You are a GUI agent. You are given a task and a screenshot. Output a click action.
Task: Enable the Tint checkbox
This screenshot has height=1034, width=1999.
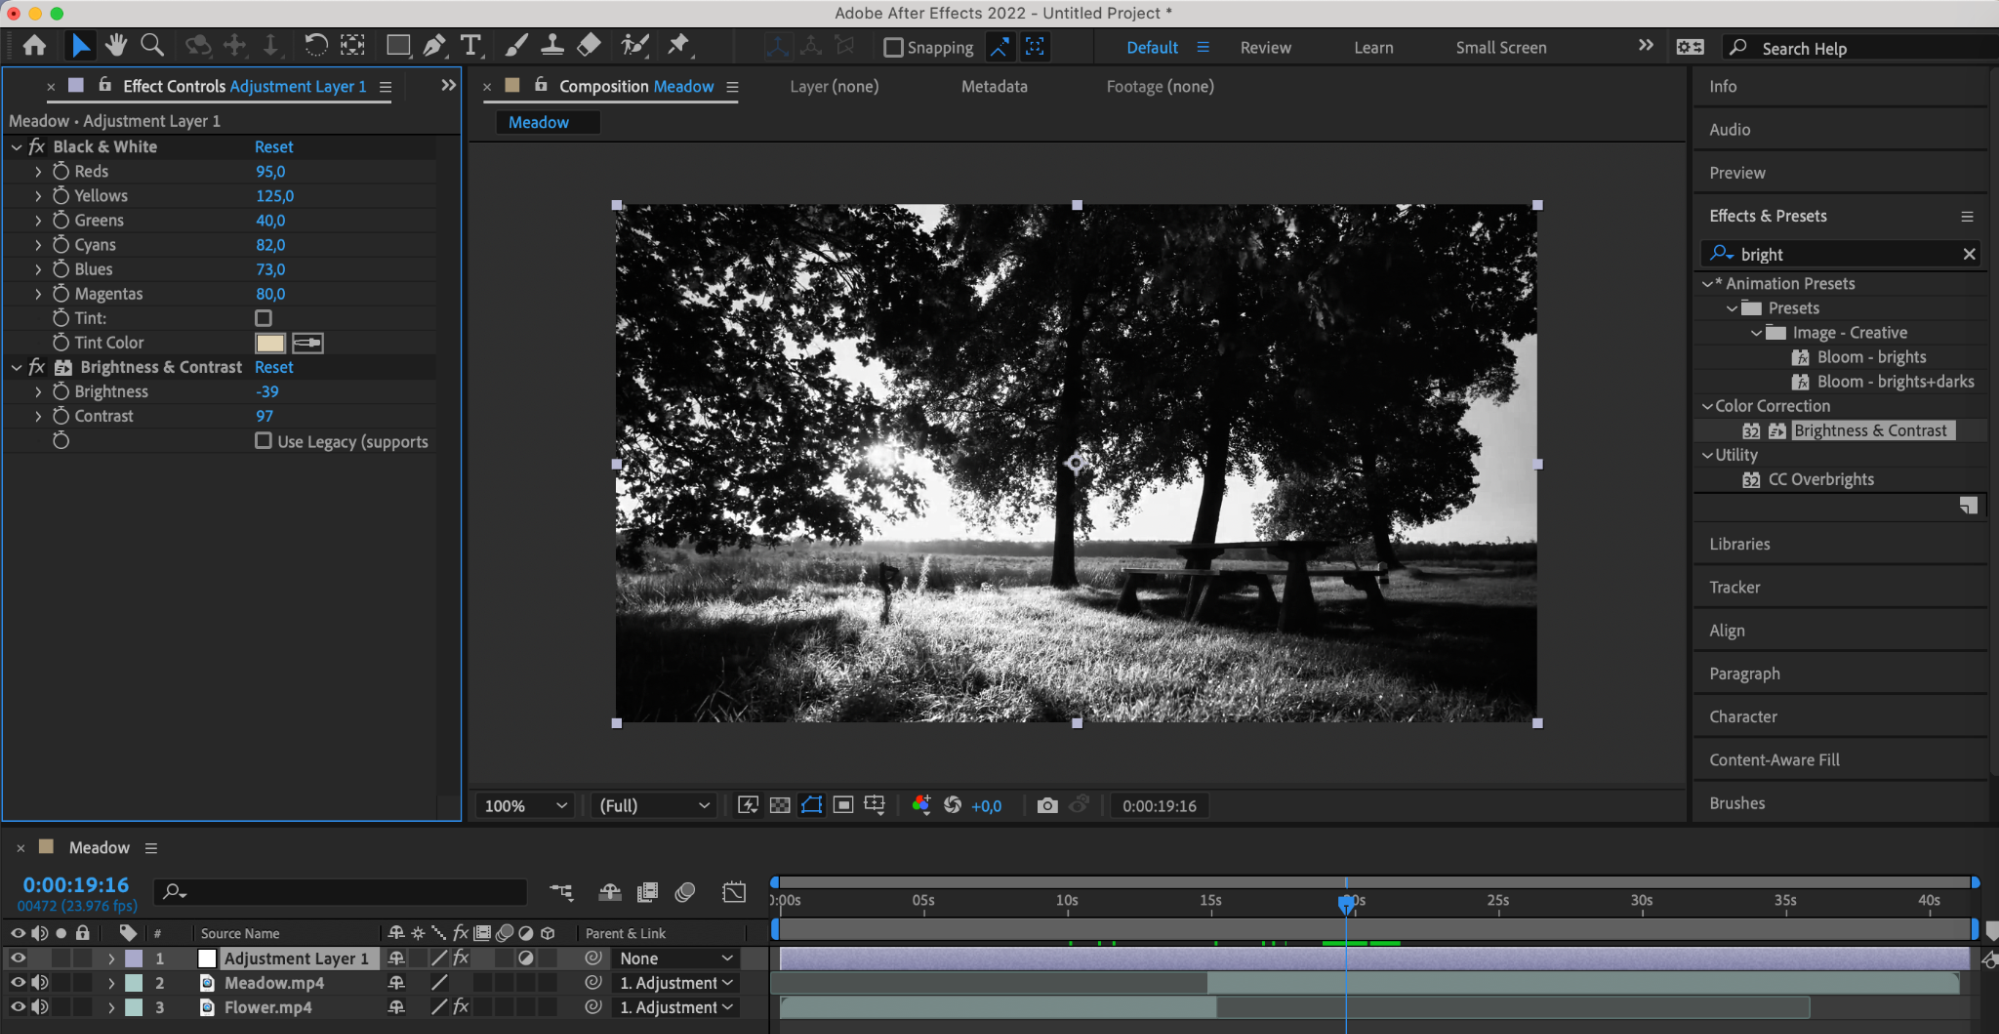(x=263, y=318)
